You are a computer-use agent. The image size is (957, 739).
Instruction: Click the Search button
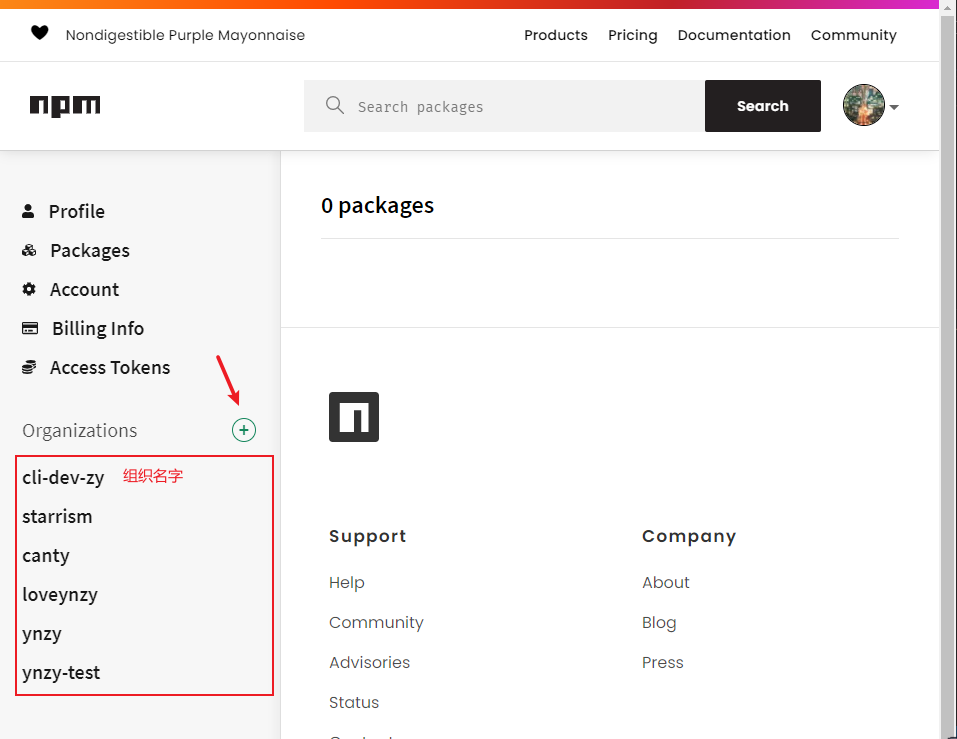[x=763, y=106]
